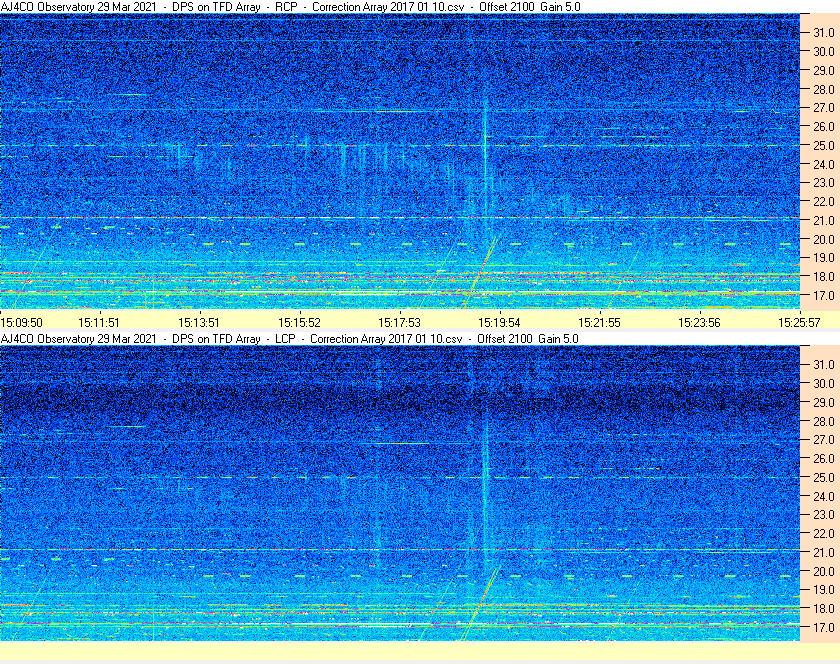The width and height of the screenshot is (840, 664).
Task: Click the 30.0 frequency label on the RCP axis
Action: [824, 51]
